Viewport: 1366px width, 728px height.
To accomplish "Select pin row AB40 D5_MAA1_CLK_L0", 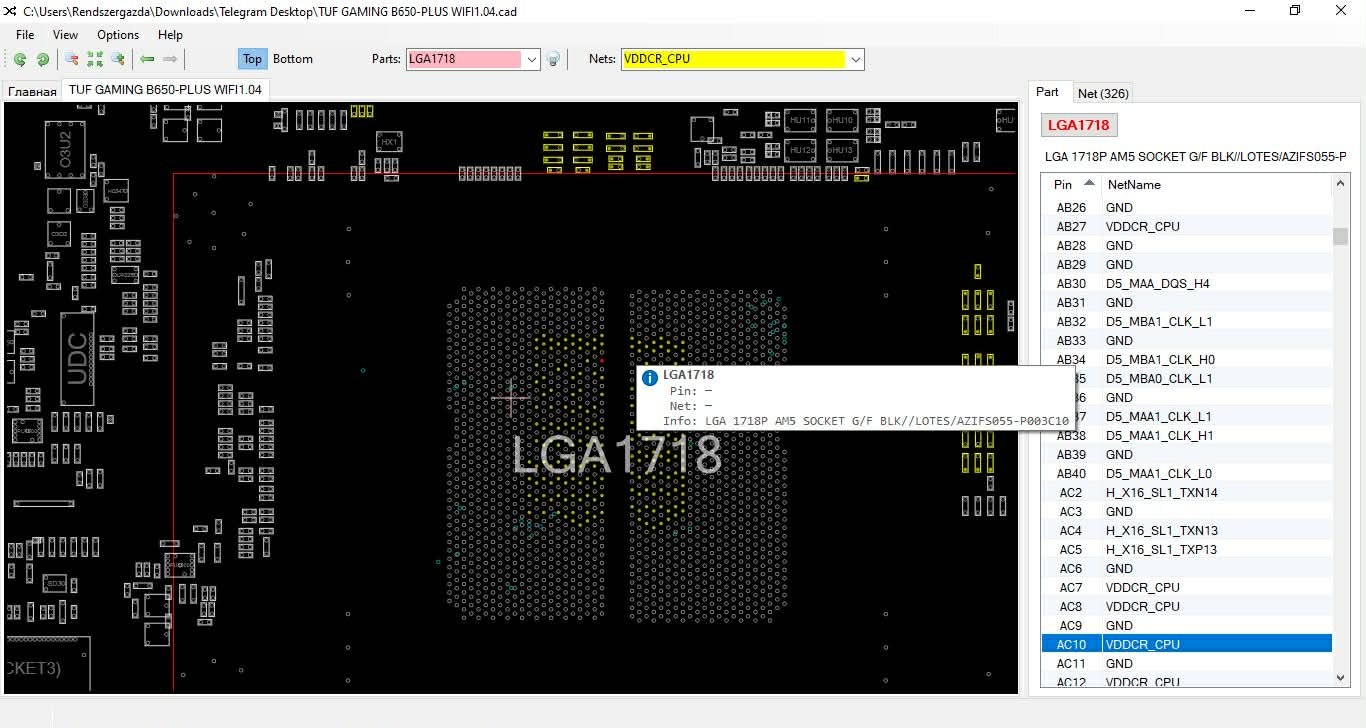I will click(1187, 473).
